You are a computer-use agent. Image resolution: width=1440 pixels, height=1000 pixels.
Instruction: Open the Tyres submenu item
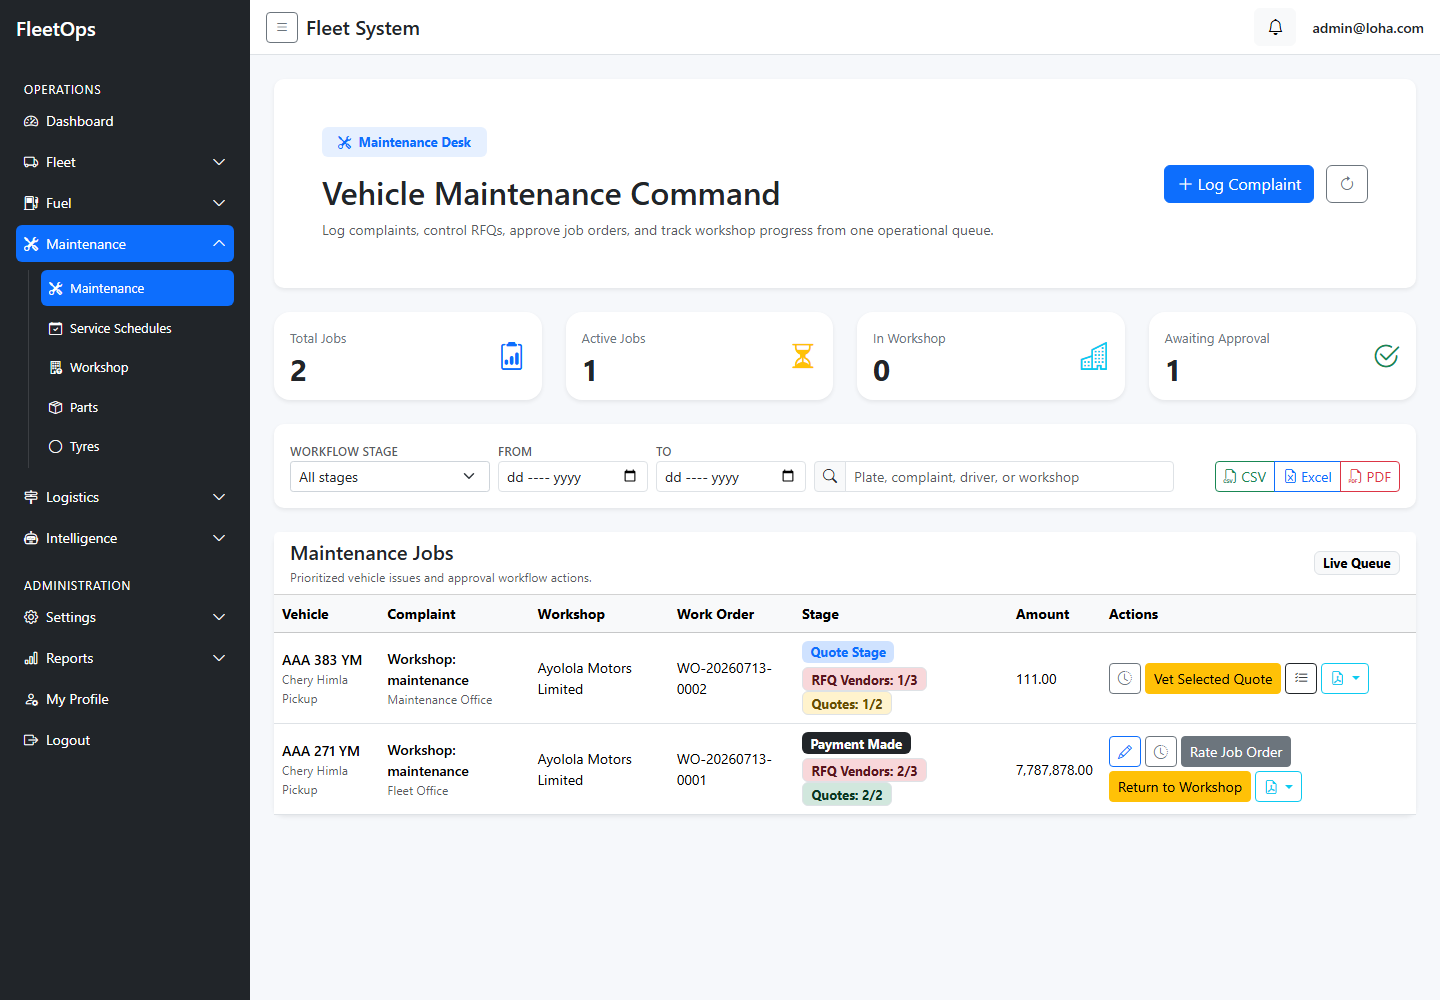[137, 446]
